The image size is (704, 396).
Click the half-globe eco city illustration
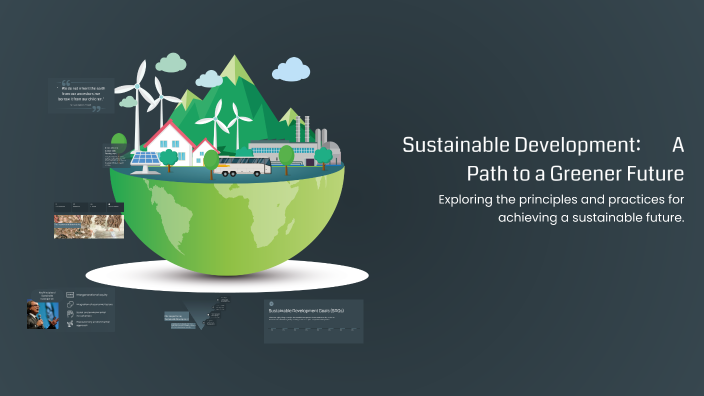pyautogui.click(x=227, y=173)
